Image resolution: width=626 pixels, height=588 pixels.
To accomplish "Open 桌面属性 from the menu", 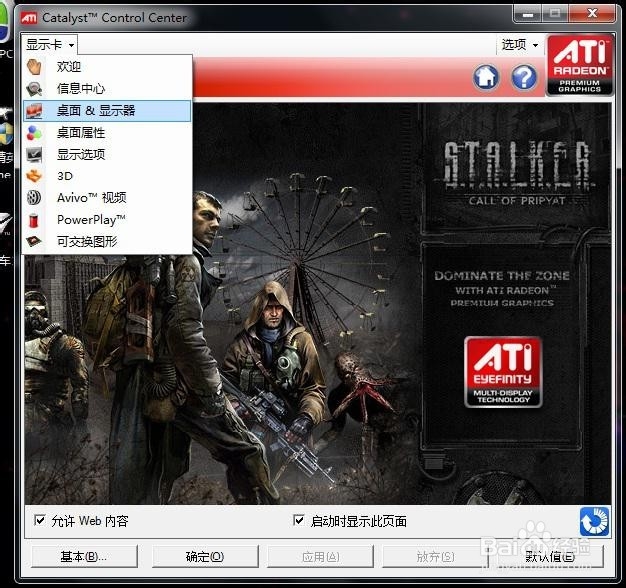I will click(107, 133).
